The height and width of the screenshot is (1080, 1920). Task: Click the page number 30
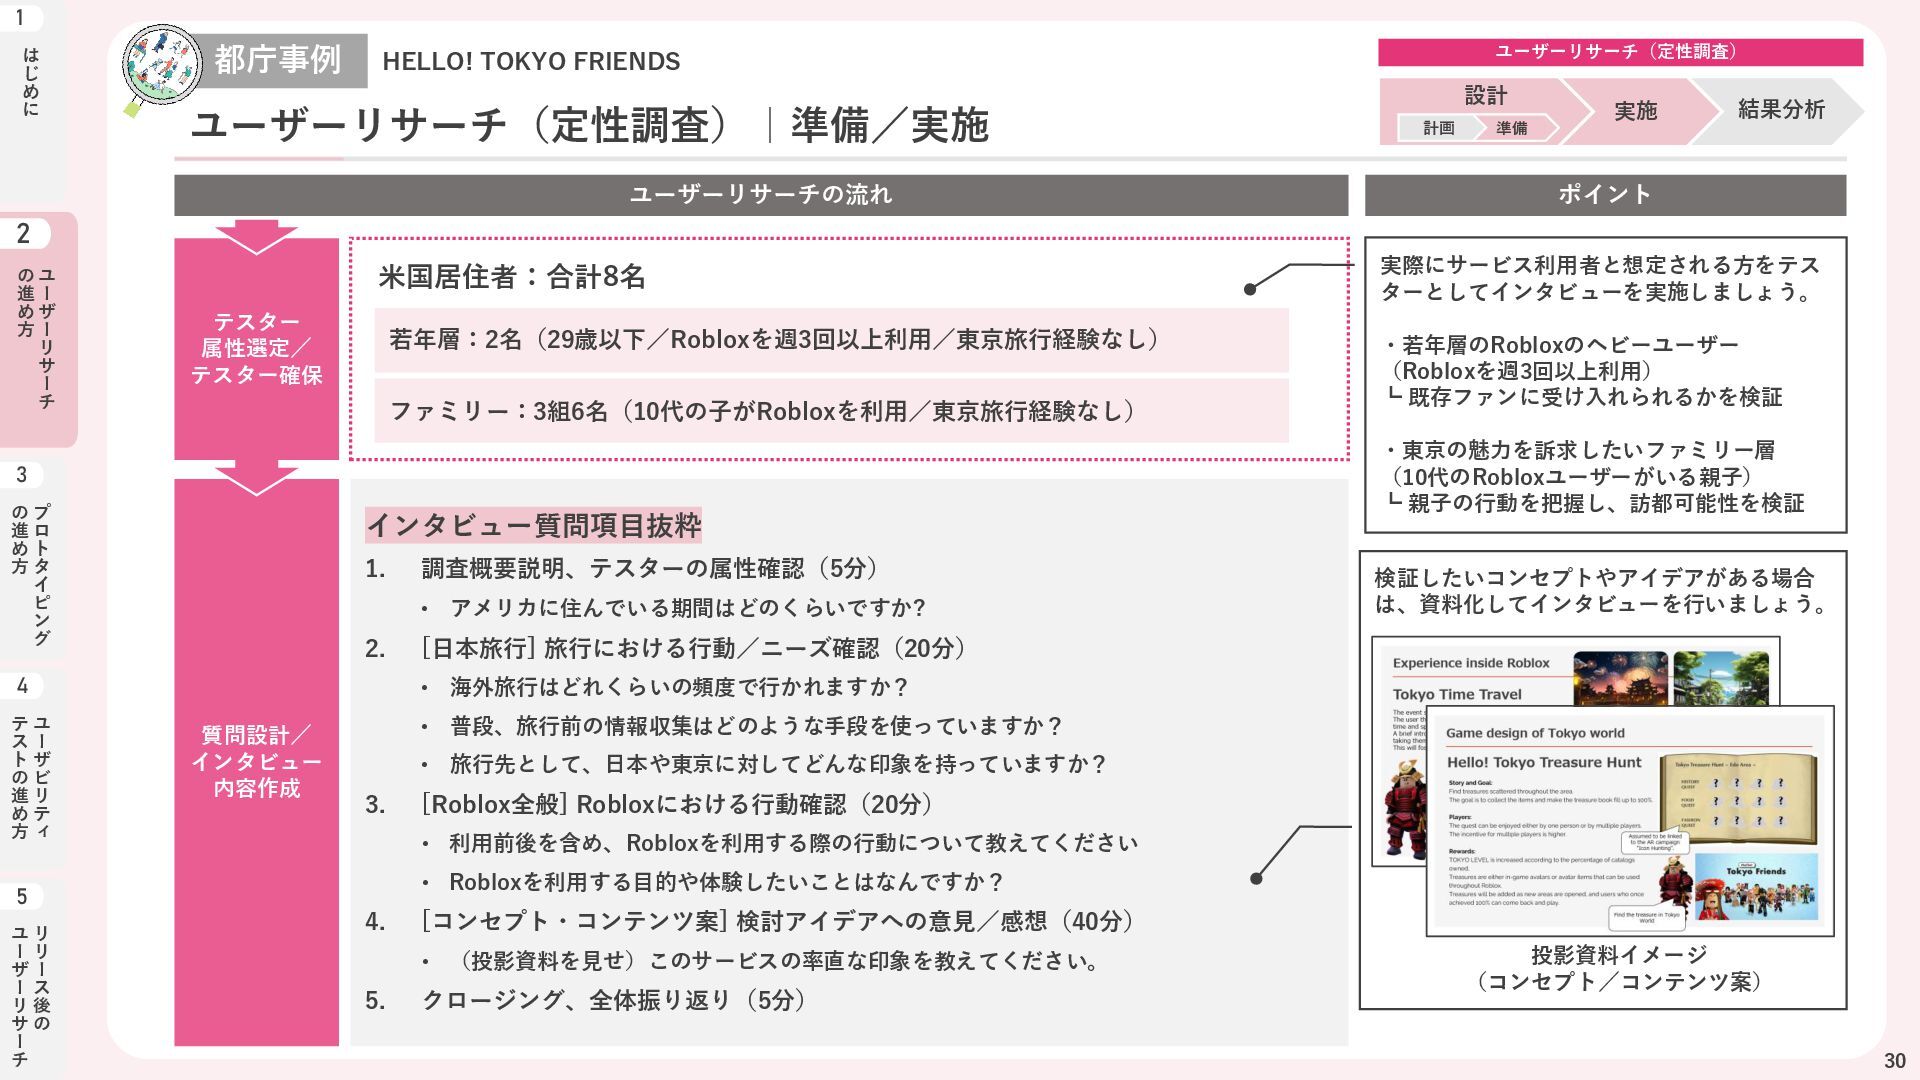click(x=1894, y=1061)
